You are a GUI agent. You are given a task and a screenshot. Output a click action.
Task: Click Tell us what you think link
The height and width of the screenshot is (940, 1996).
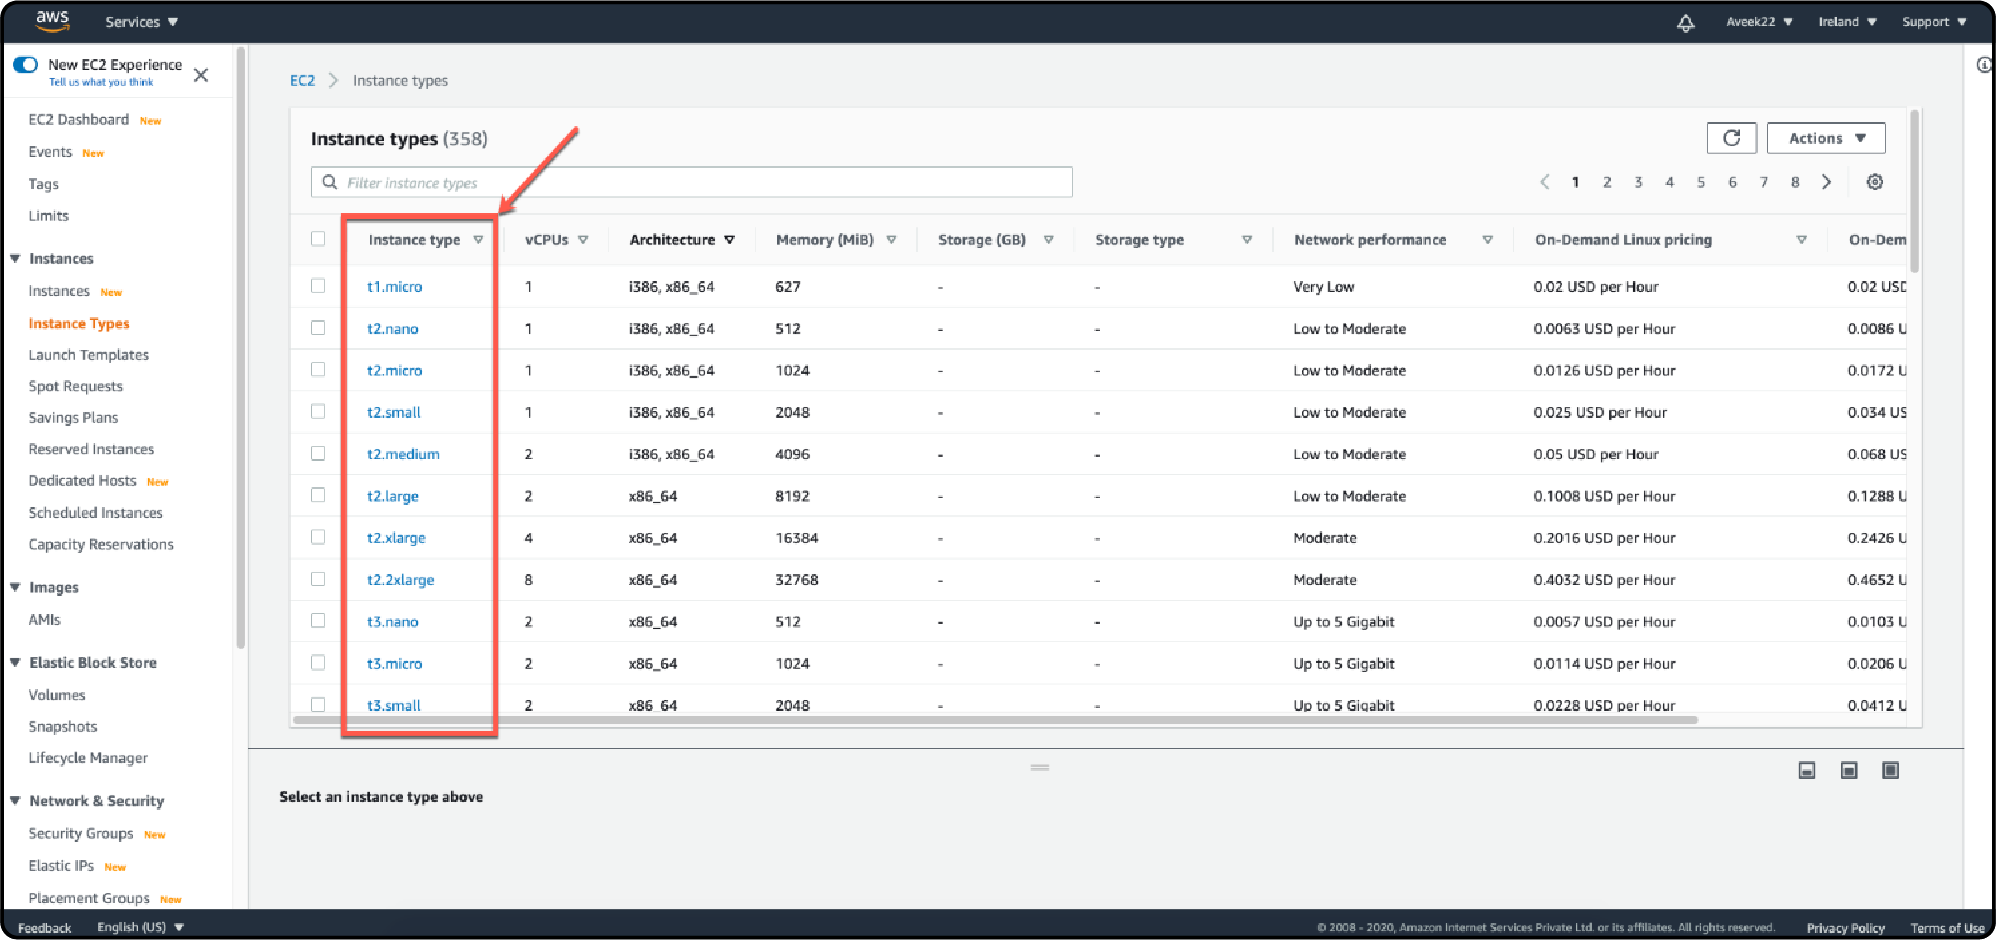[x=101, y=83]
